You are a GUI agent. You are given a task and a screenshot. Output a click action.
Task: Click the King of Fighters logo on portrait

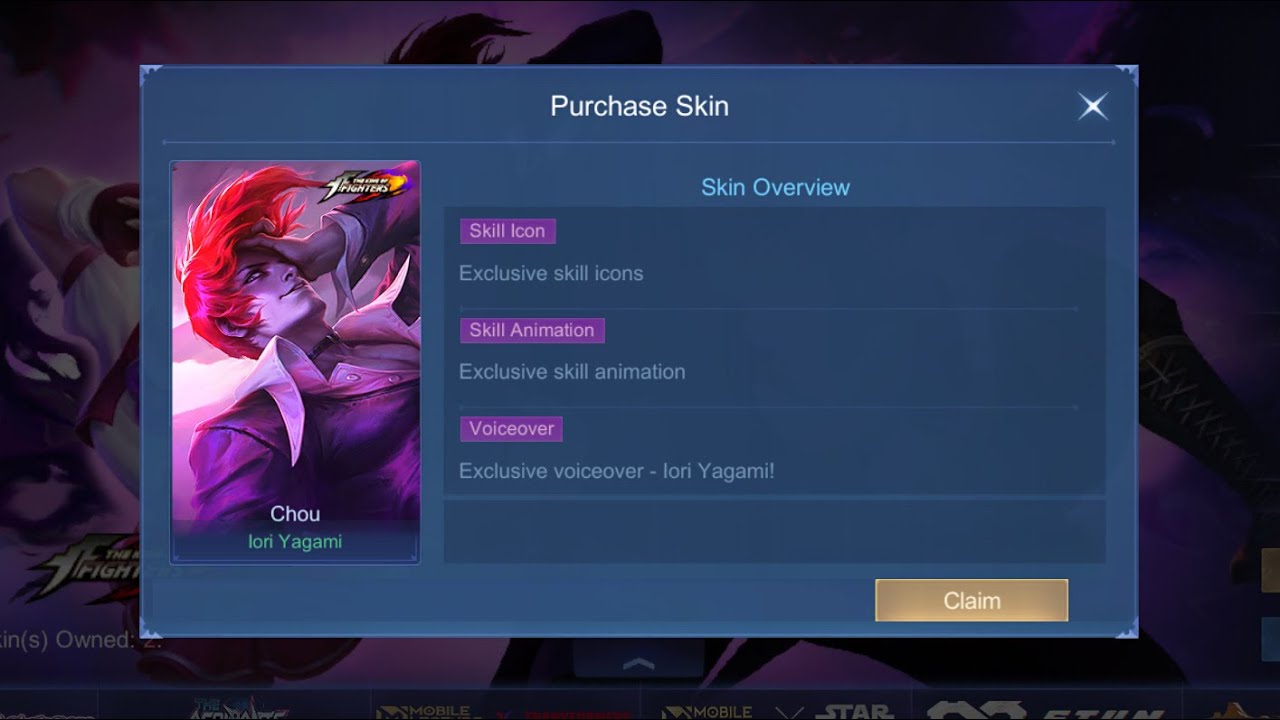pos(364,185)
